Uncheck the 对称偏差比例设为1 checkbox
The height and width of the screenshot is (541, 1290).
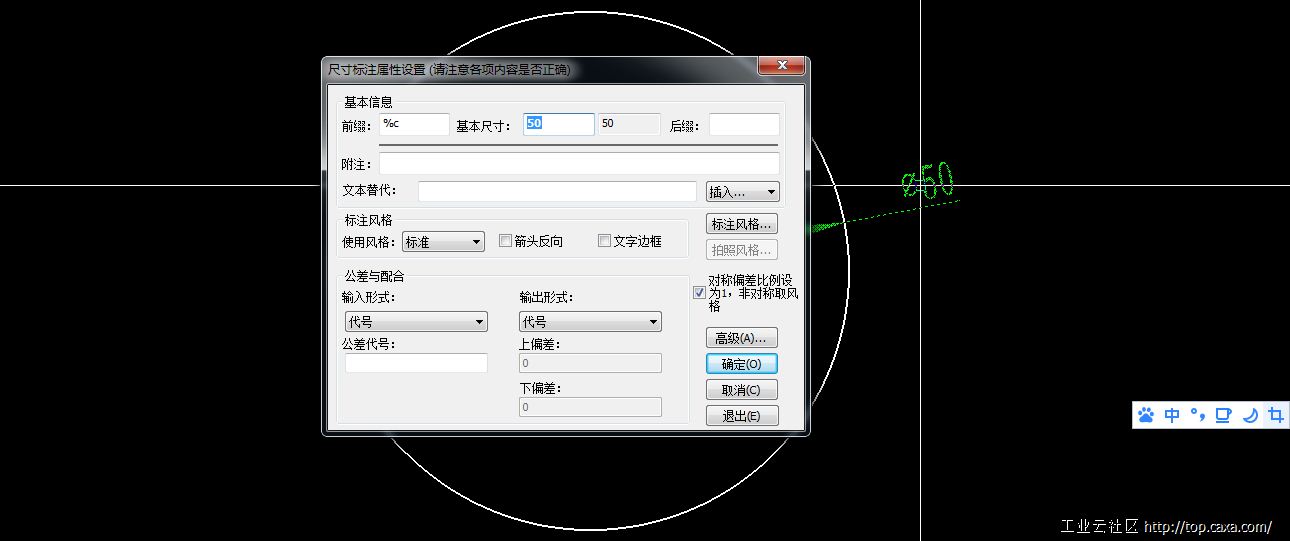pyautogui.click(x=699, y=293)
